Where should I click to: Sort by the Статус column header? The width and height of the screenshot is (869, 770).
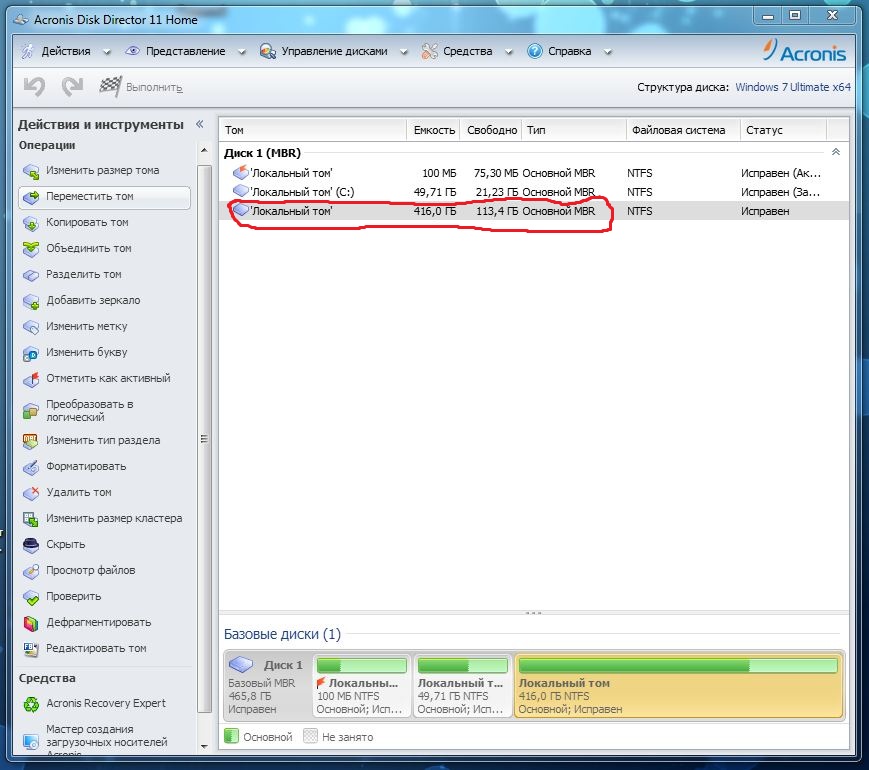783,130
